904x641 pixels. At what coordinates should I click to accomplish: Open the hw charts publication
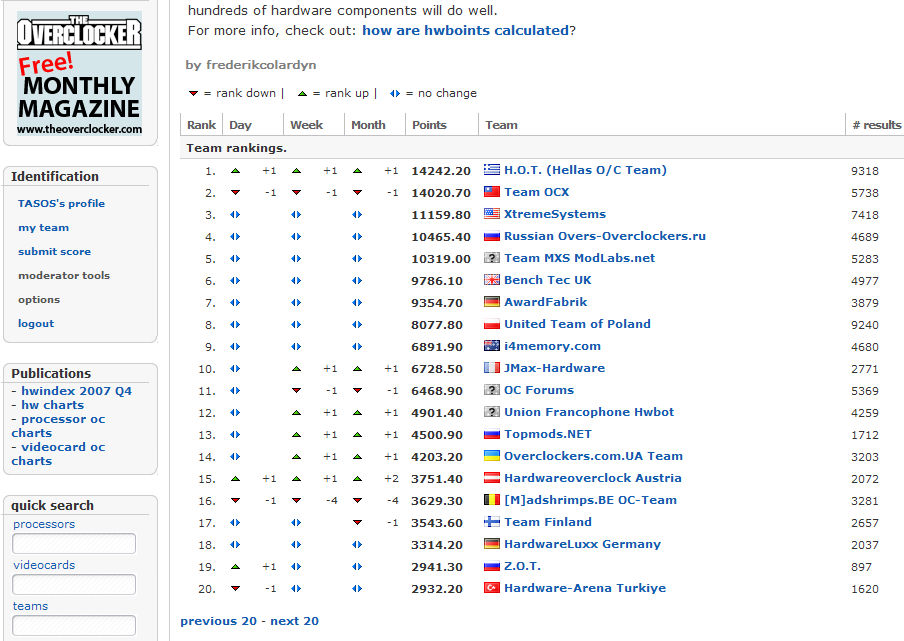52,405
